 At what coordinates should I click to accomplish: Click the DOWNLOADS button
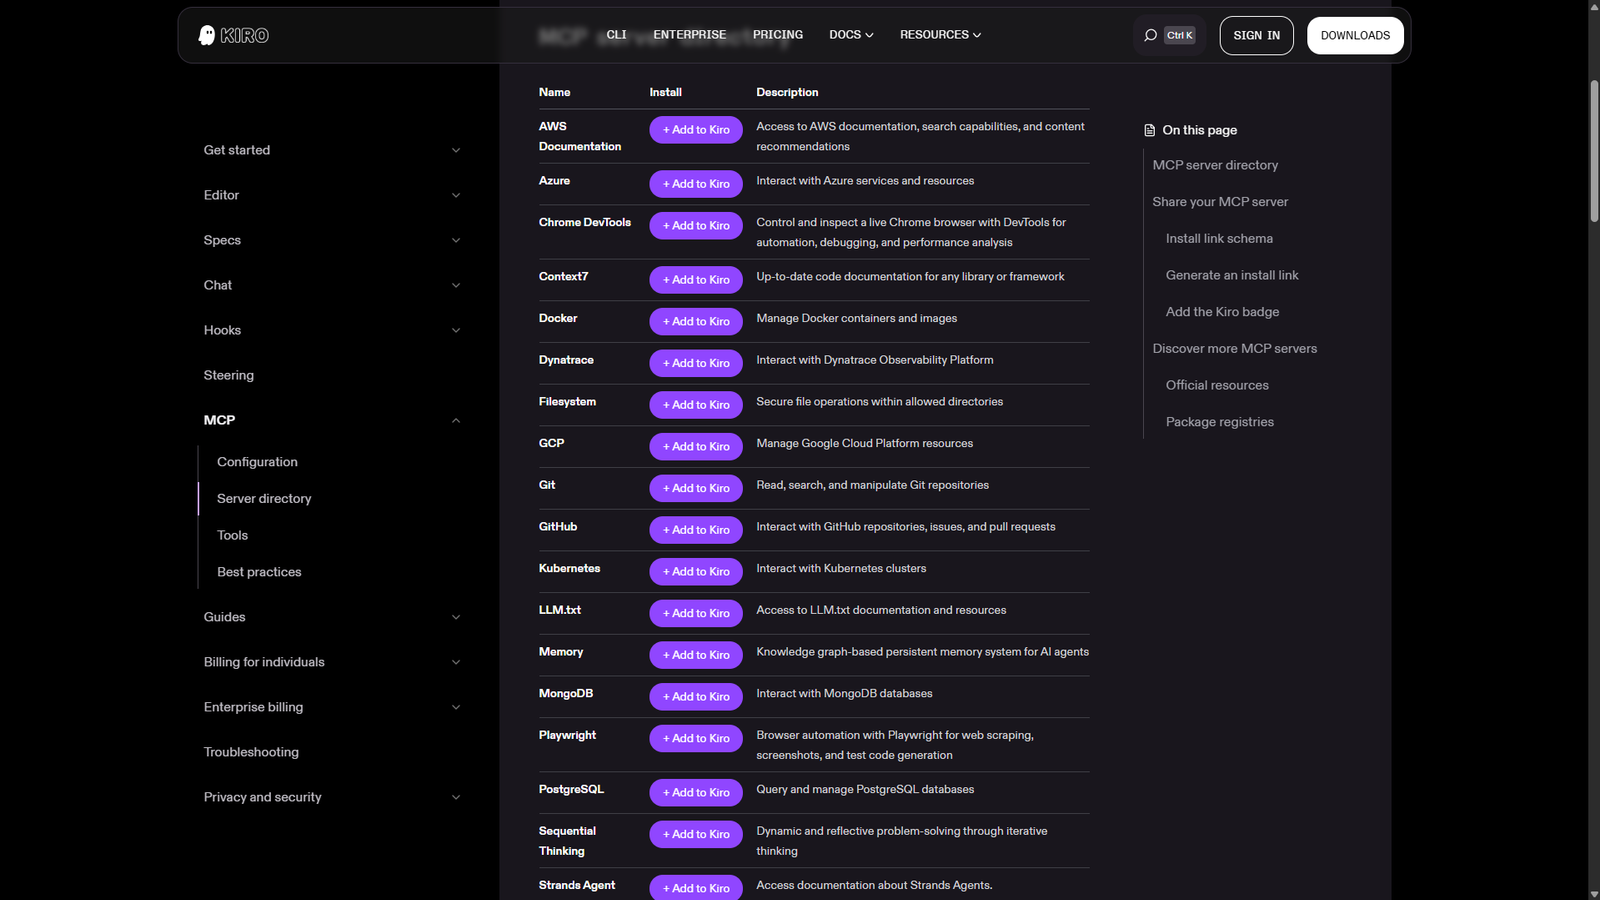point(1355,35)
